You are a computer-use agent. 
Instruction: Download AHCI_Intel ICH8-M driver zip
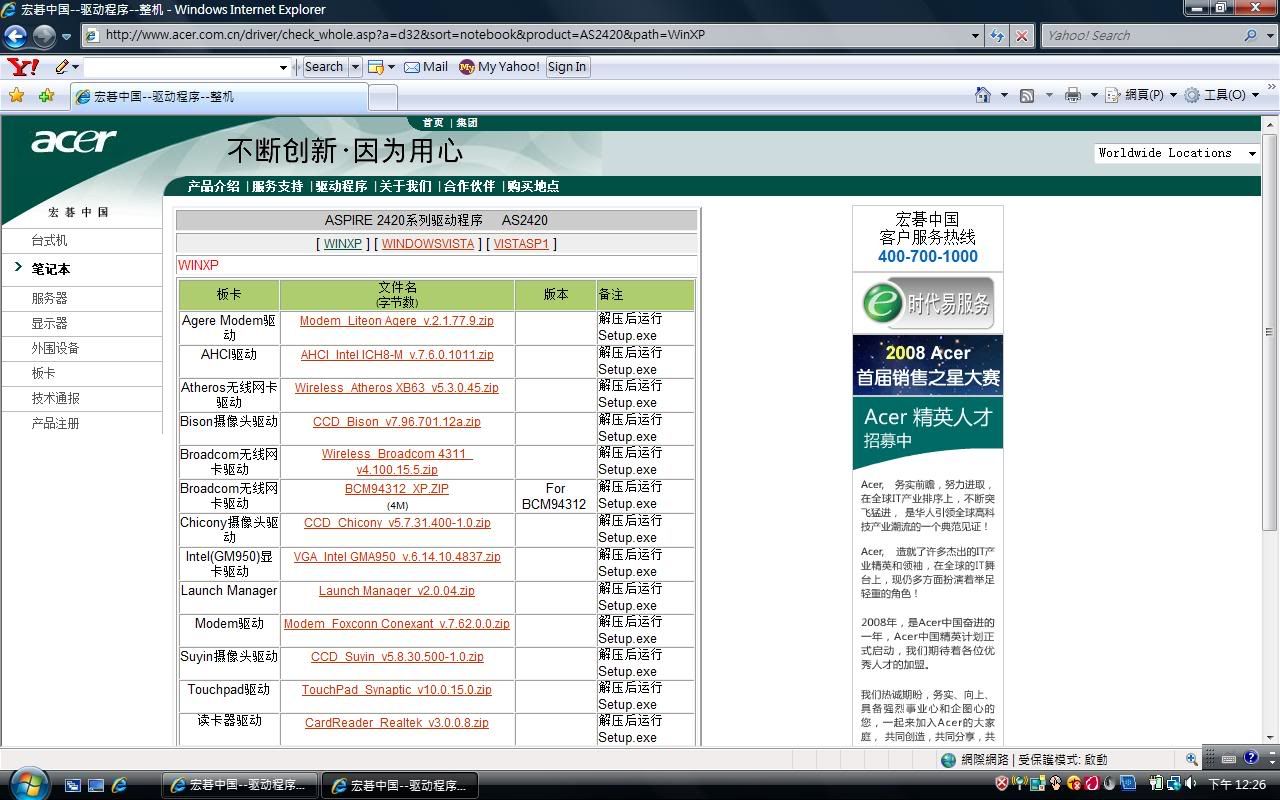point(397,355)
